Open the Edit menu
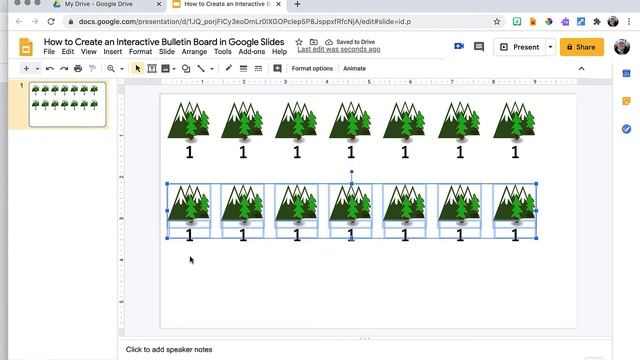 (x=68, y=52)
